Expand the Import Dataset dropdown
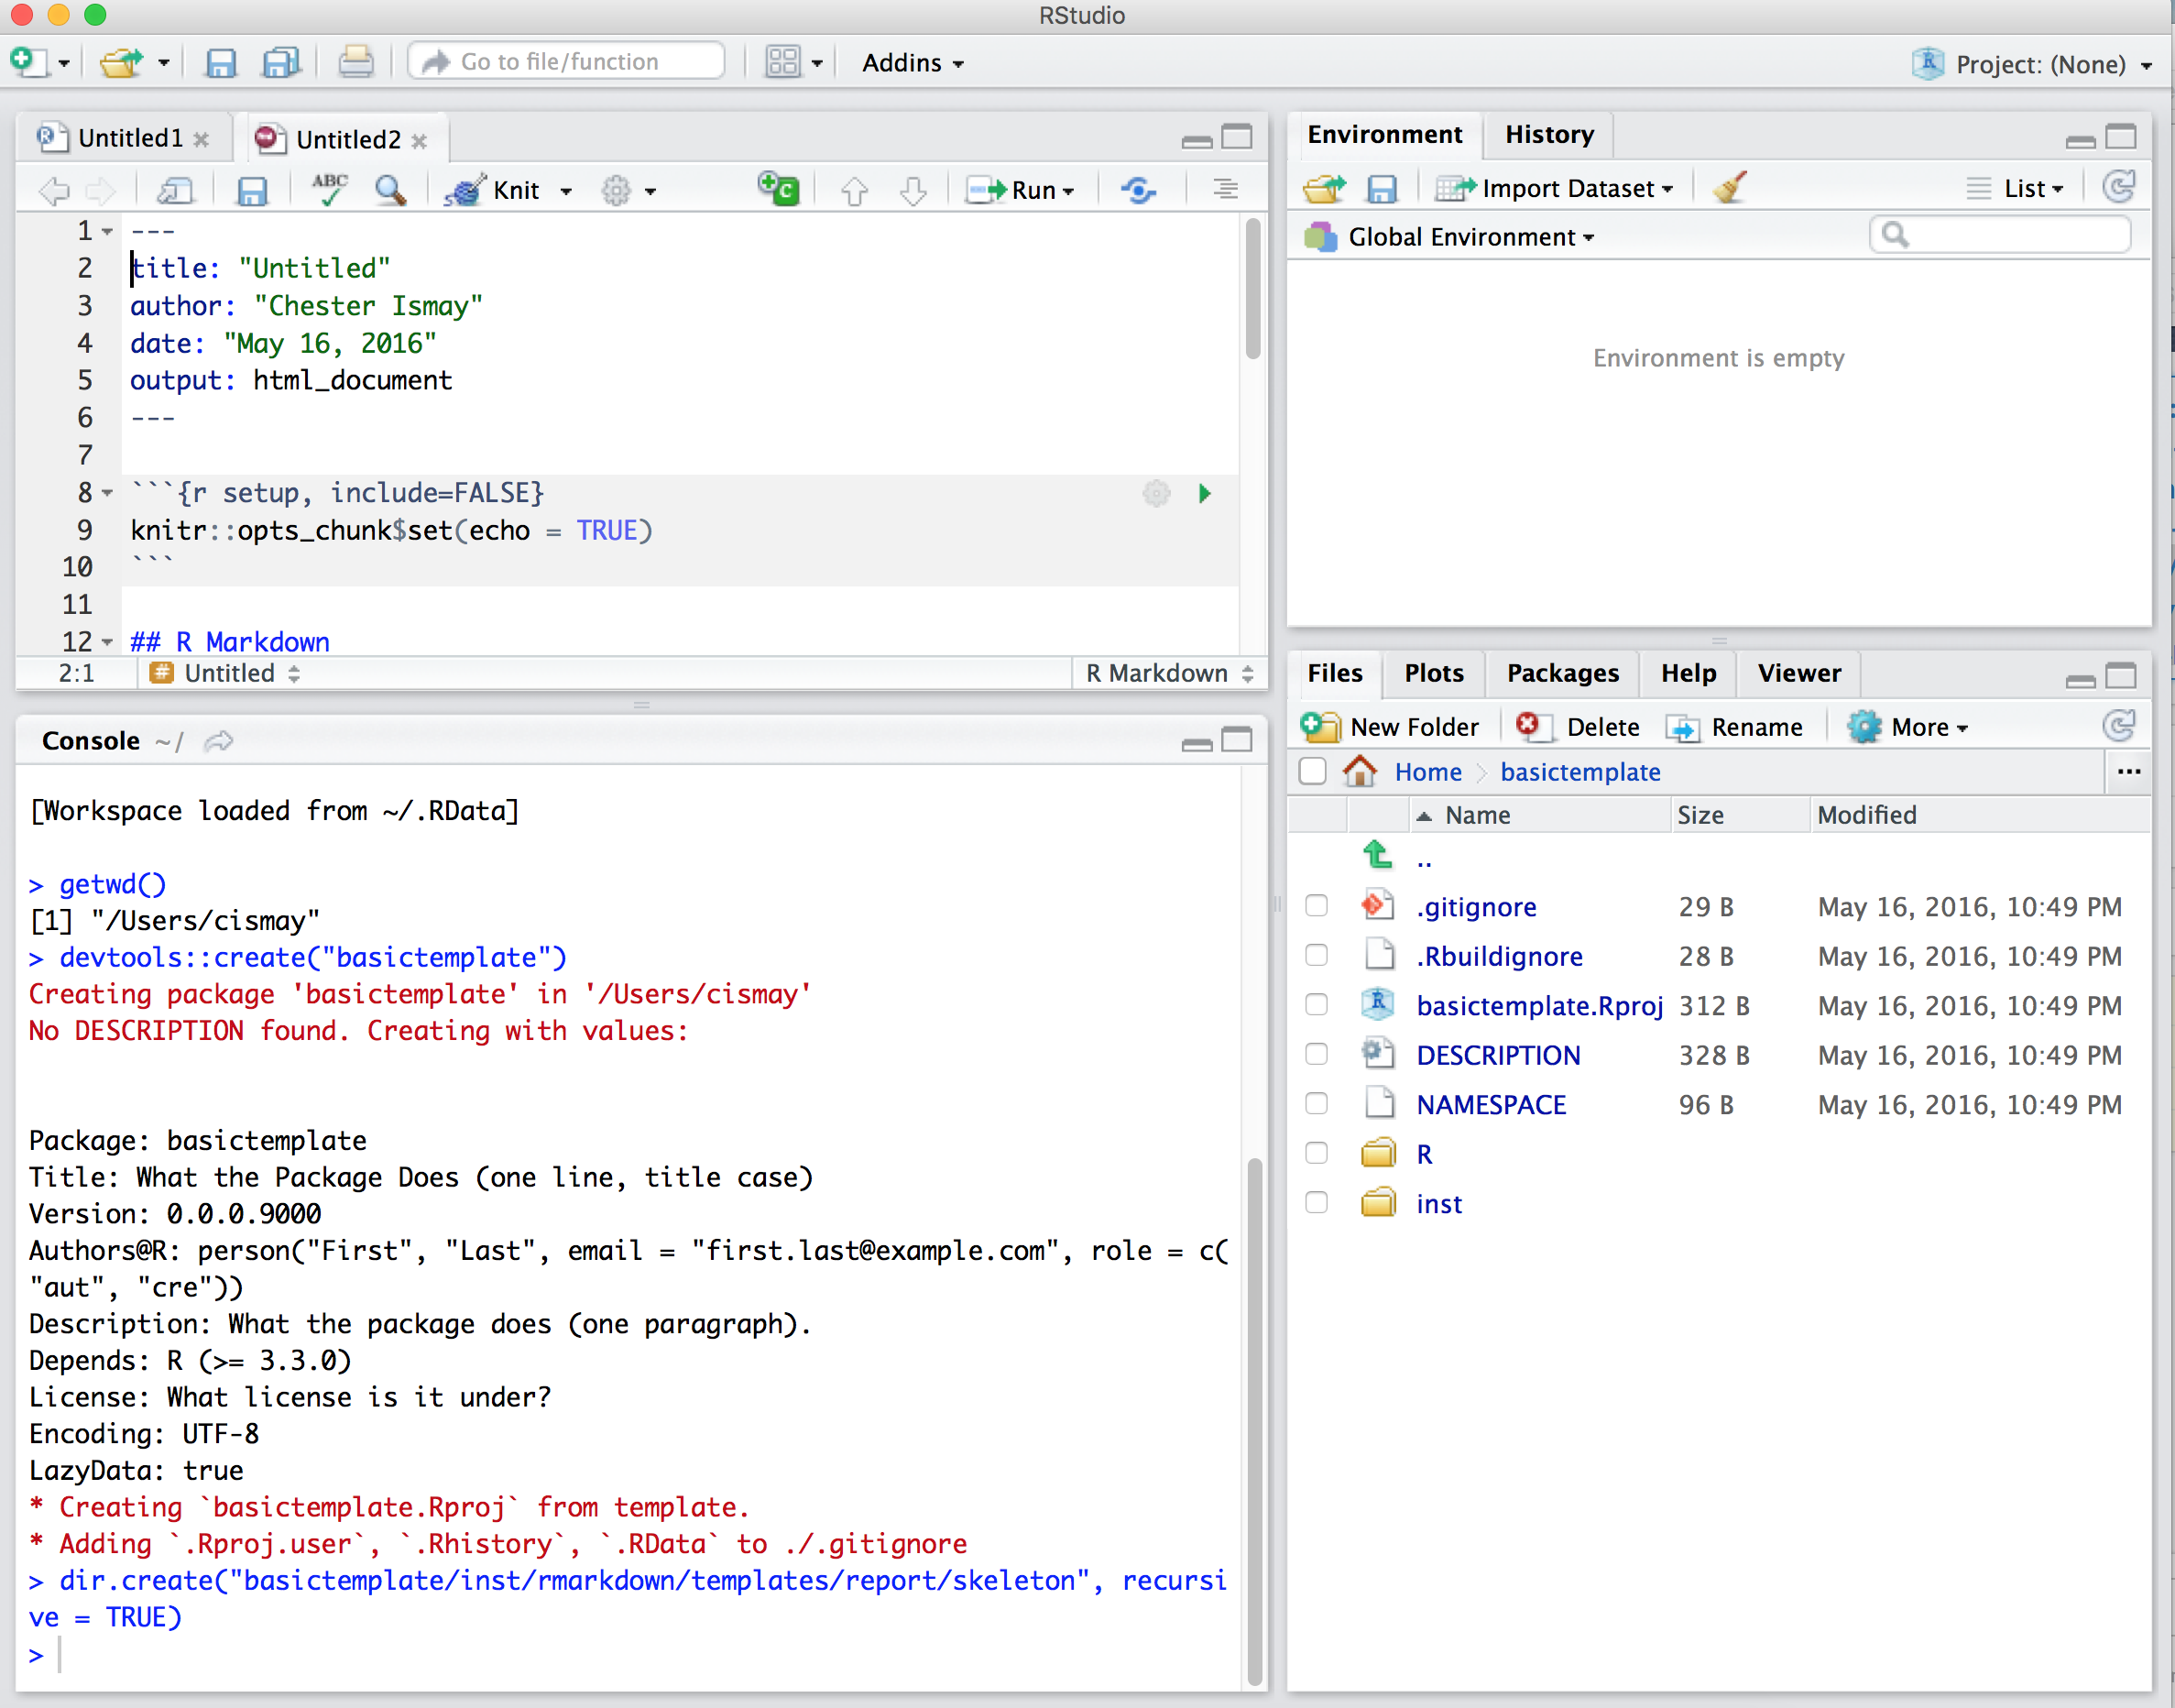Screen dimensions: 2175x1708 [1667, 189]
